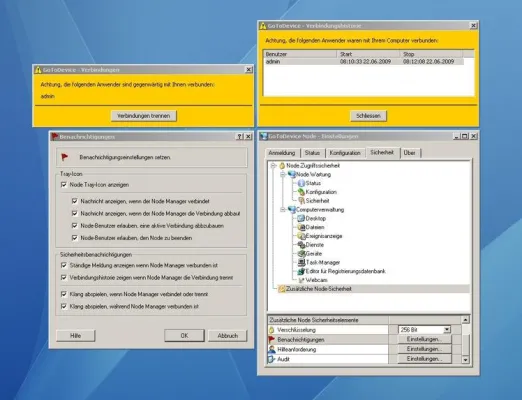Click the Audit row icon

point(272,359)
